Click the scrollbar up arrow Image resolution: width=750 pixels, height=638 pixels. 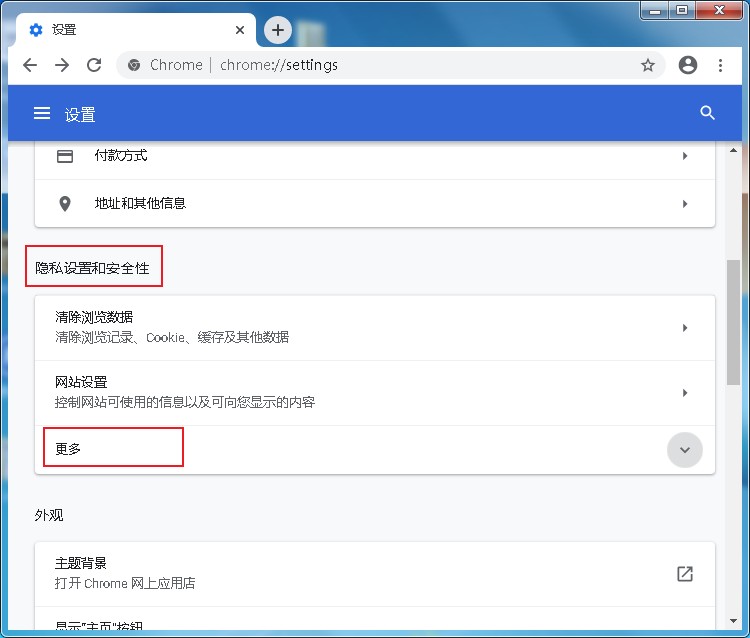[x=734, y=150]
